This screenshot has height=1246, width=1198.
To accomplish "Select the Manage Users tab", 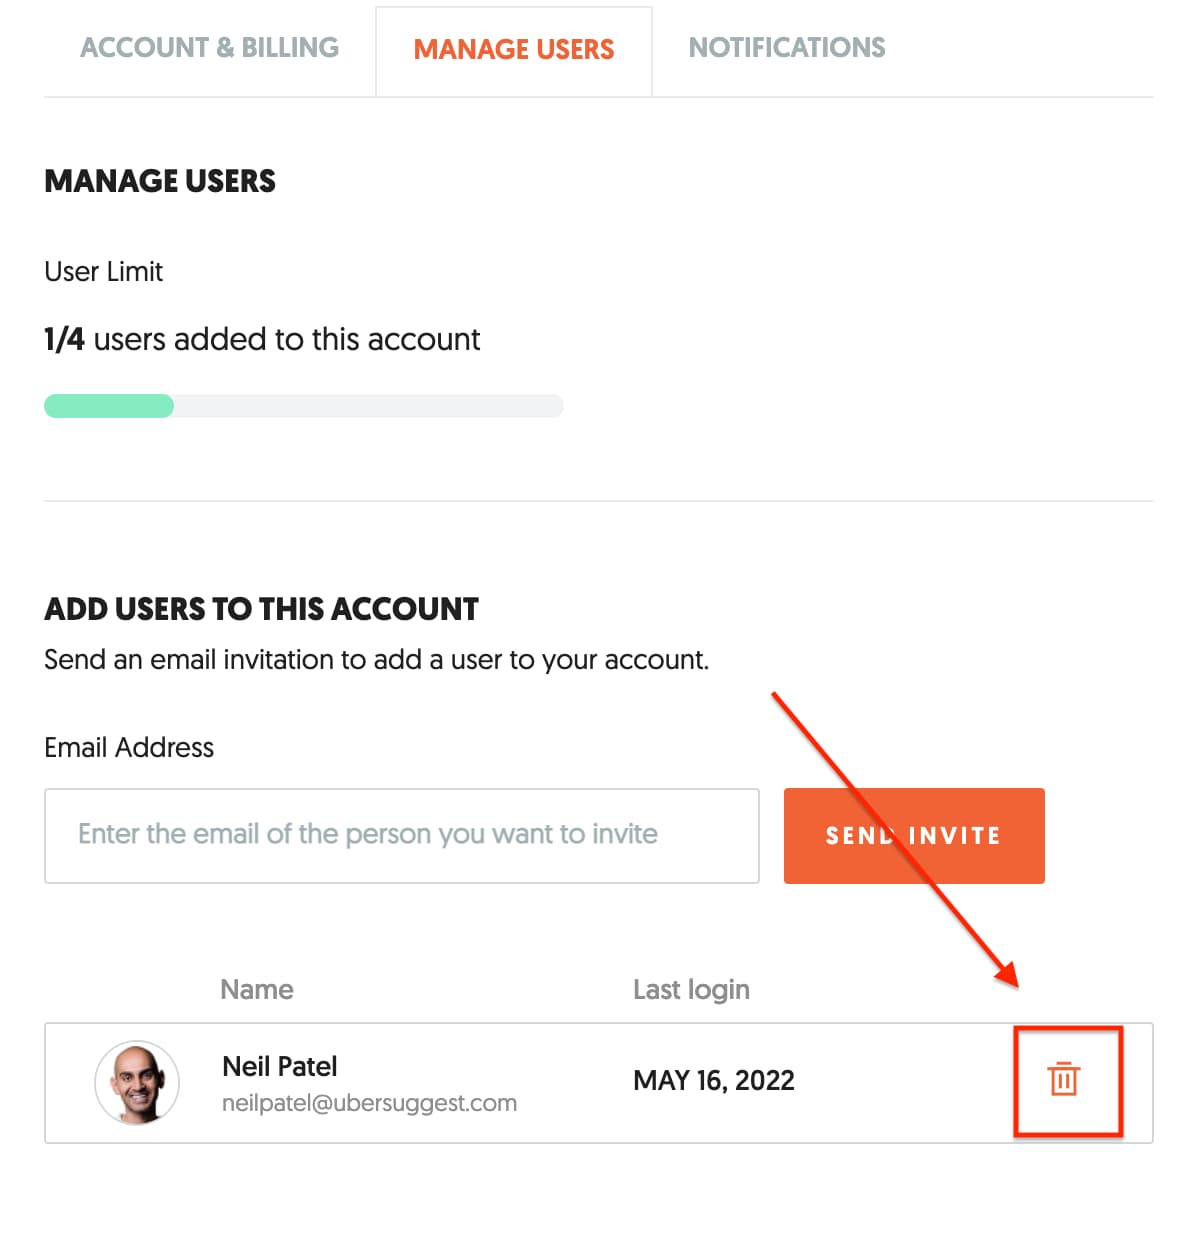I will [514, 50].
